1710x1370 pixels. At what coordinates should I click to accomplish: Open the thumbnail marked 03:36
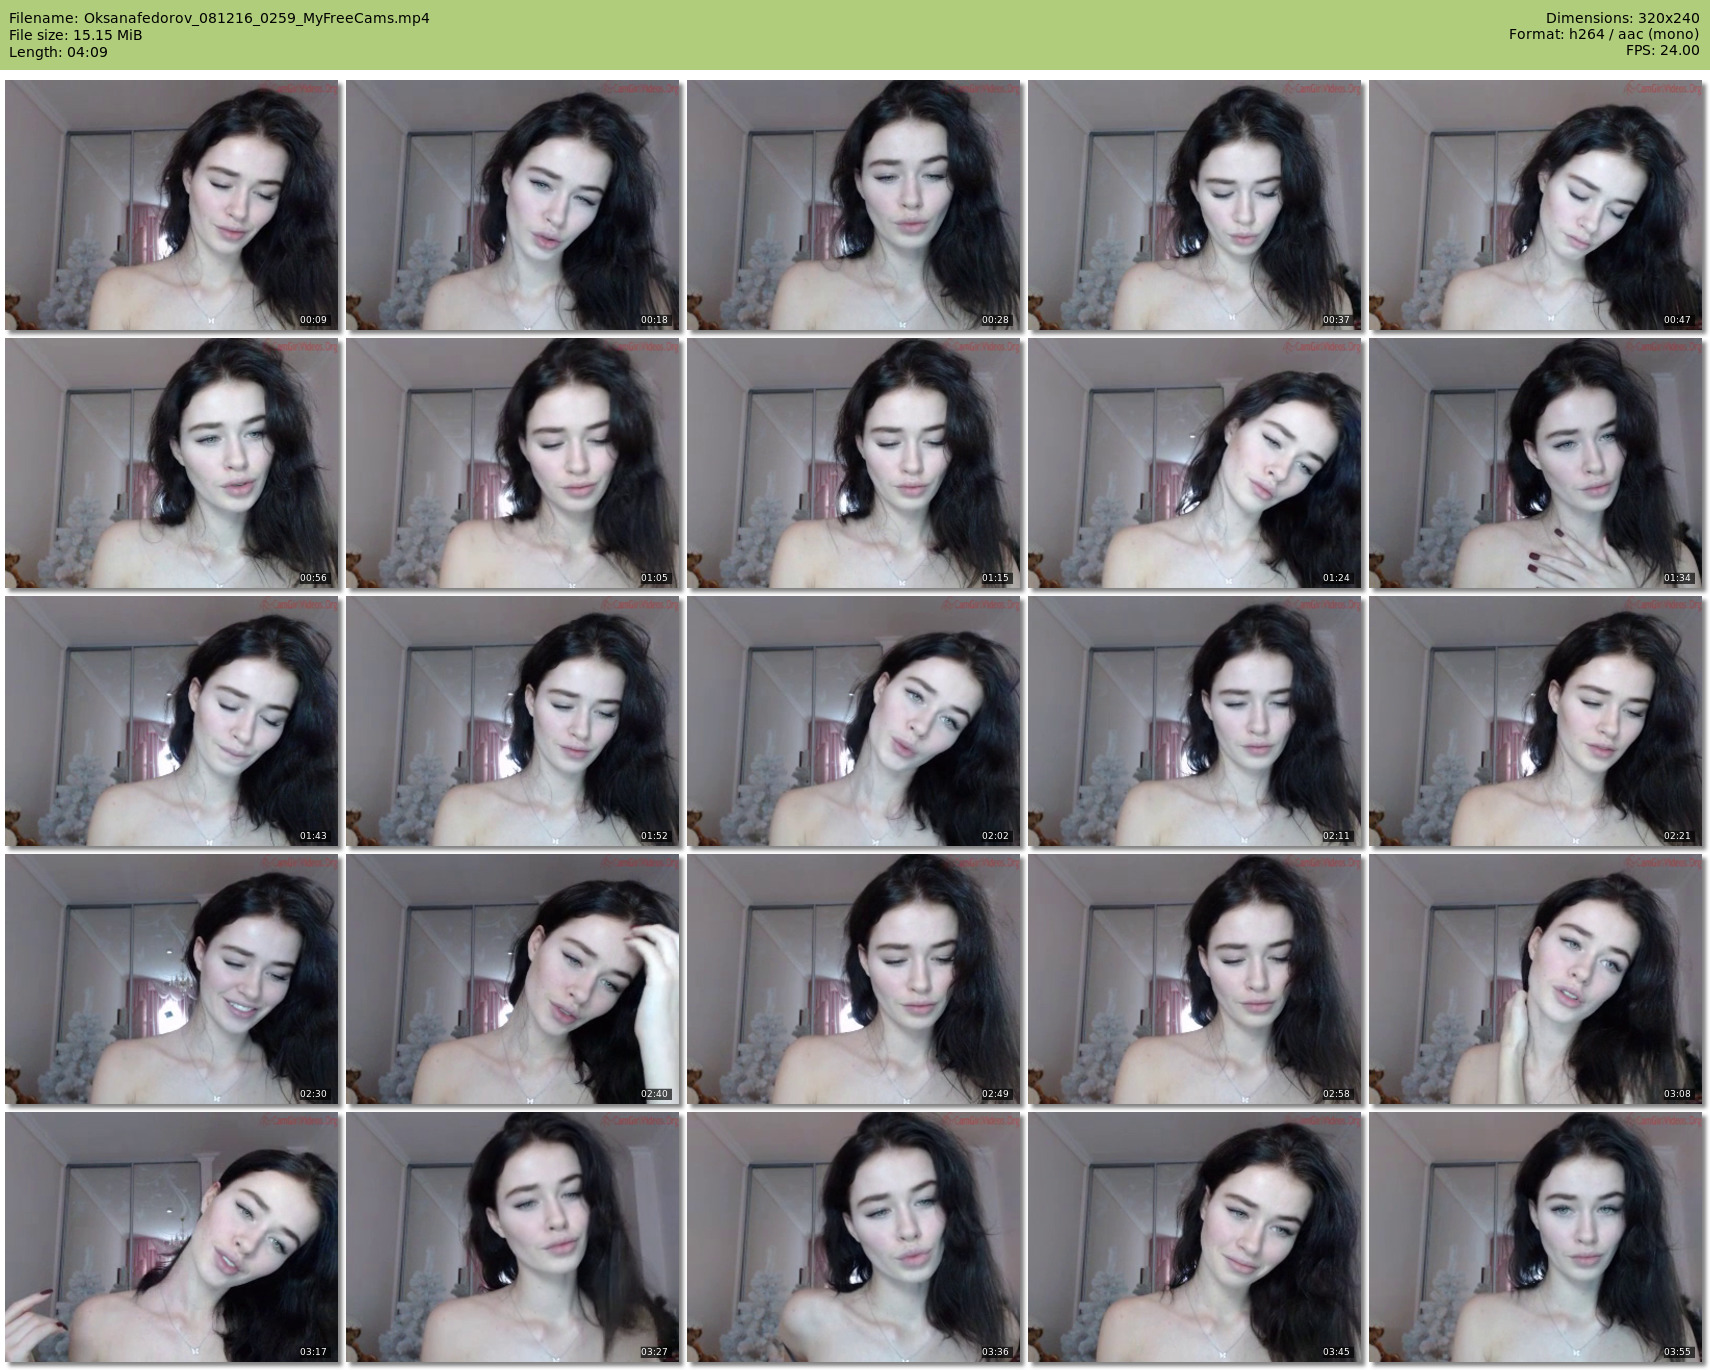pyautogui.click(x=854, y=1237)
